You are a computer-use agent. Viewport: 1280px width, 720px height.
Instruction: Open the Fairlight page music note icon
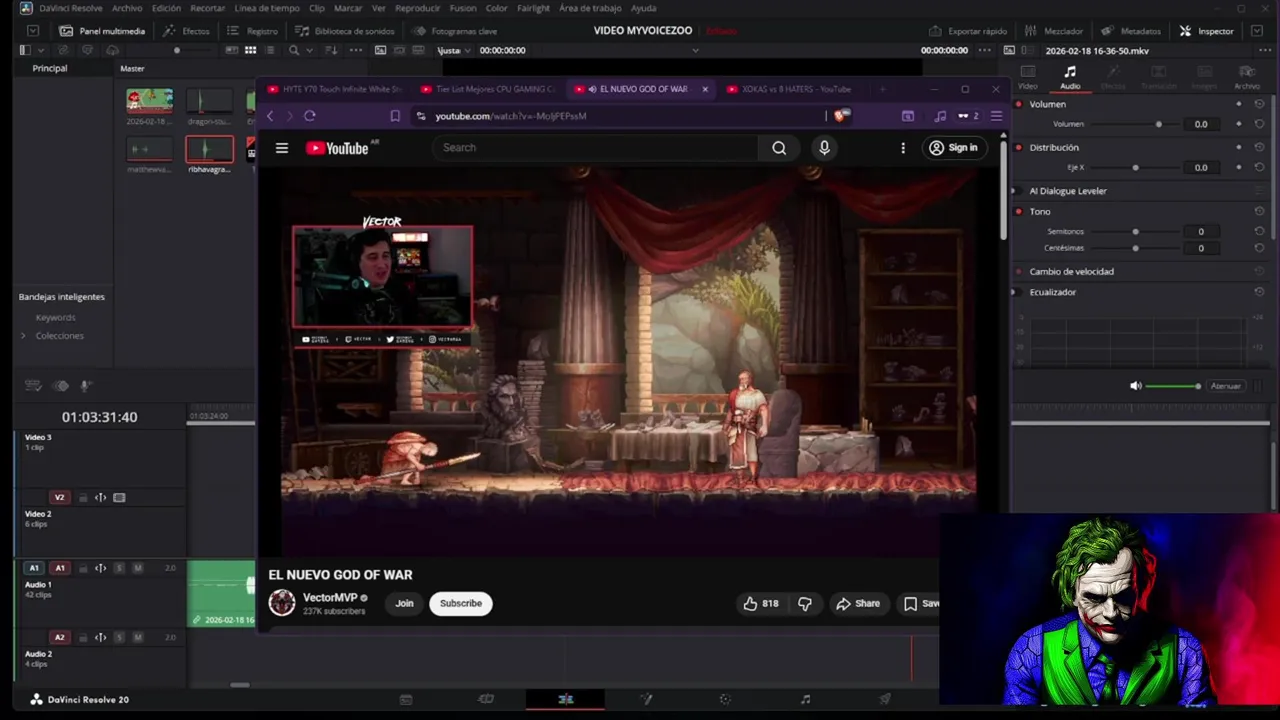tap(805, 700)
